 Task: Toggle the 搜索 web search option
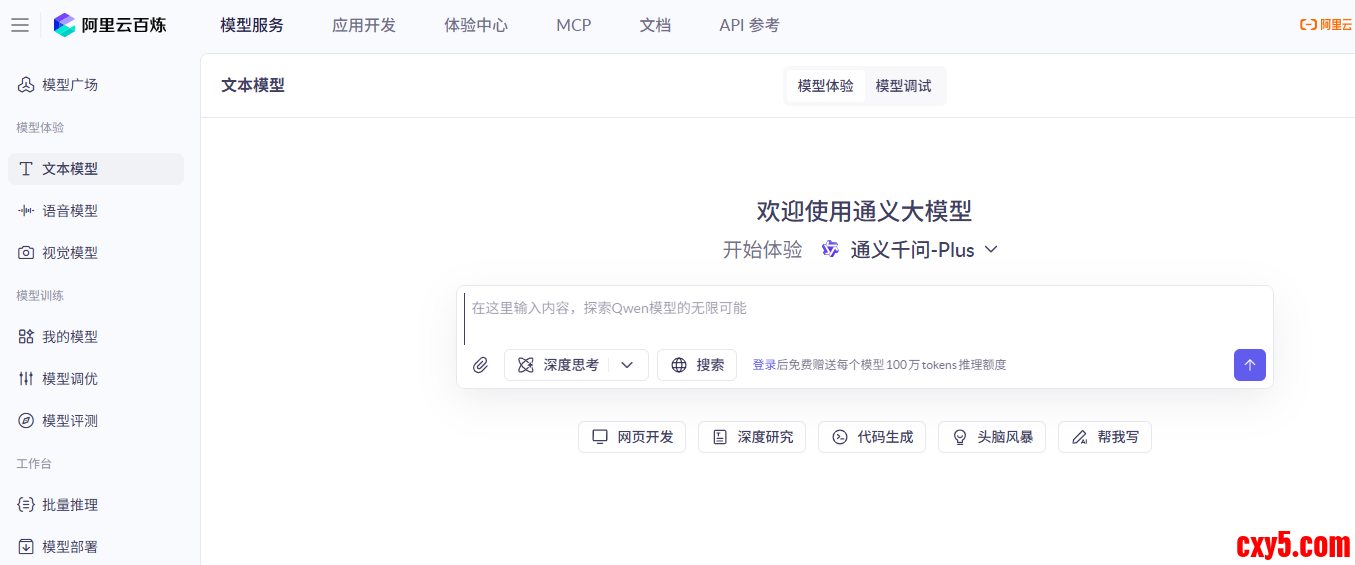[x=697, y=365]
